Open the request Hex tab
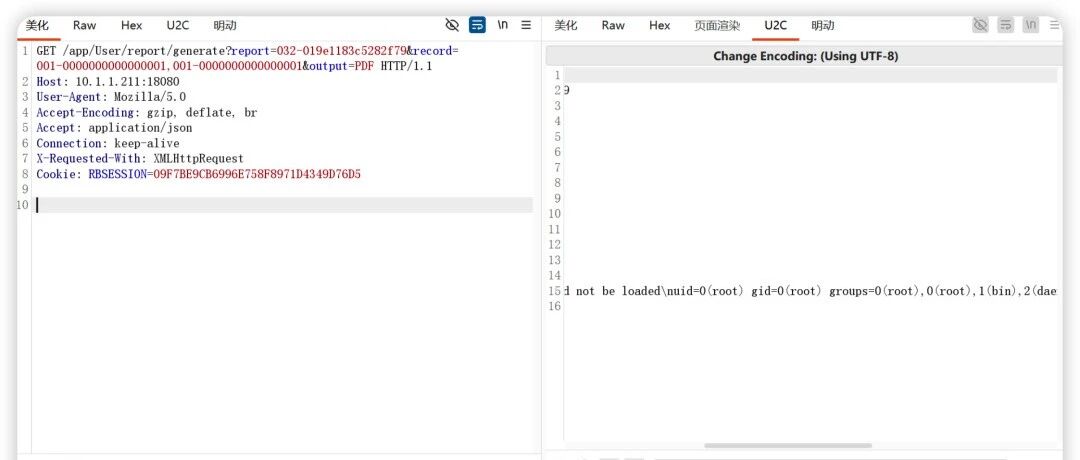The image size is (1080, 460). 132,25
